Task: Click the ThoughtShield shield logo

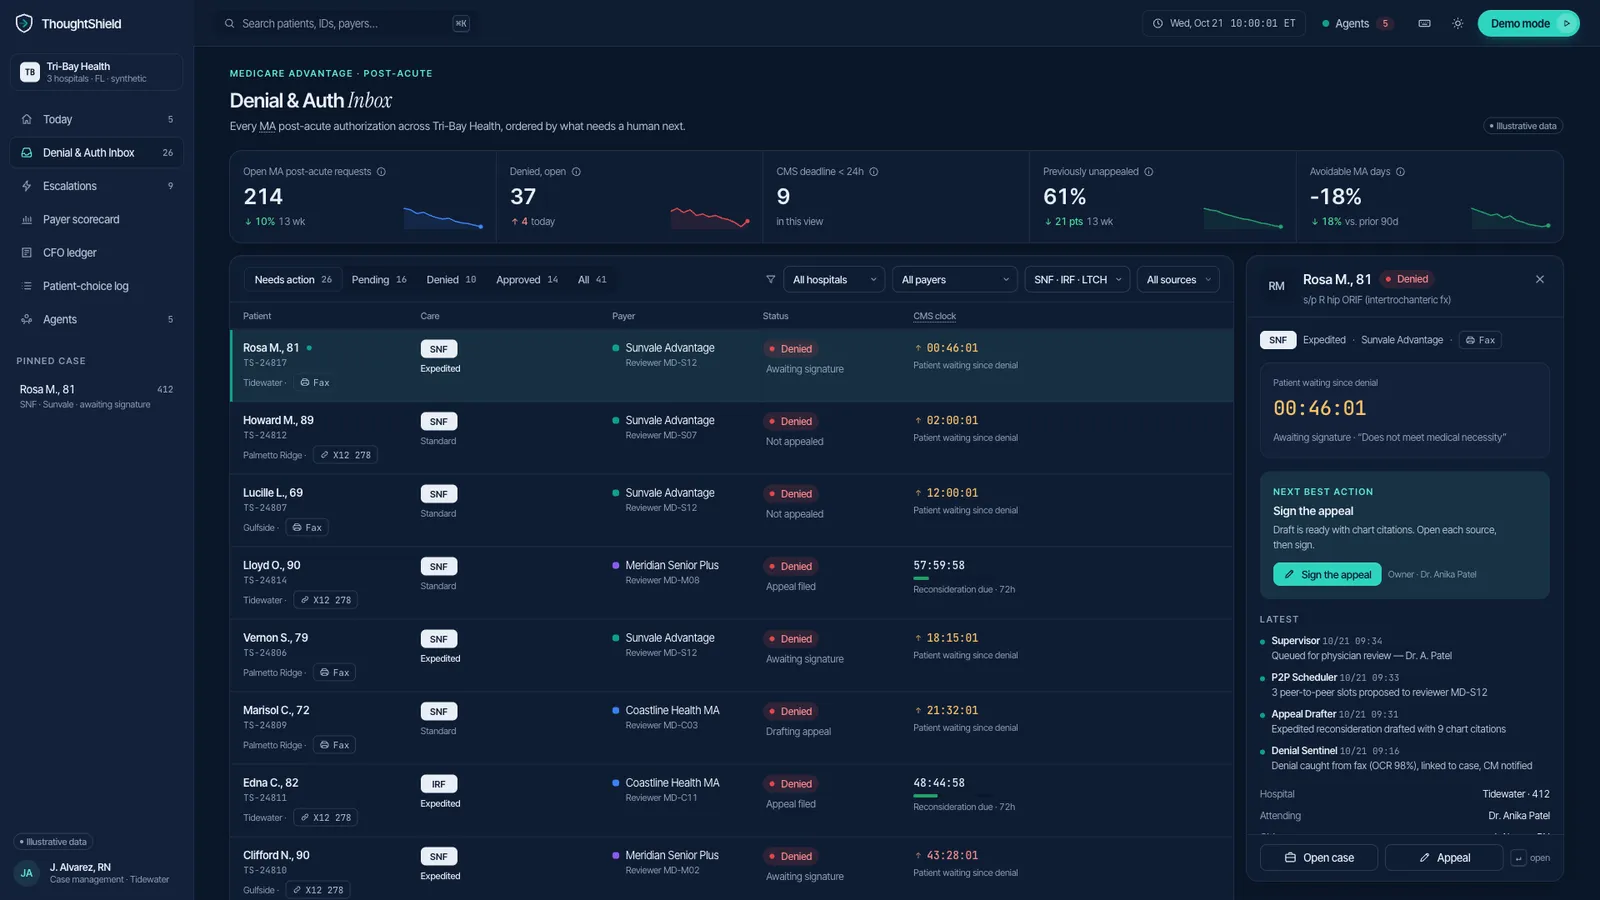Action: click(24, 23)
